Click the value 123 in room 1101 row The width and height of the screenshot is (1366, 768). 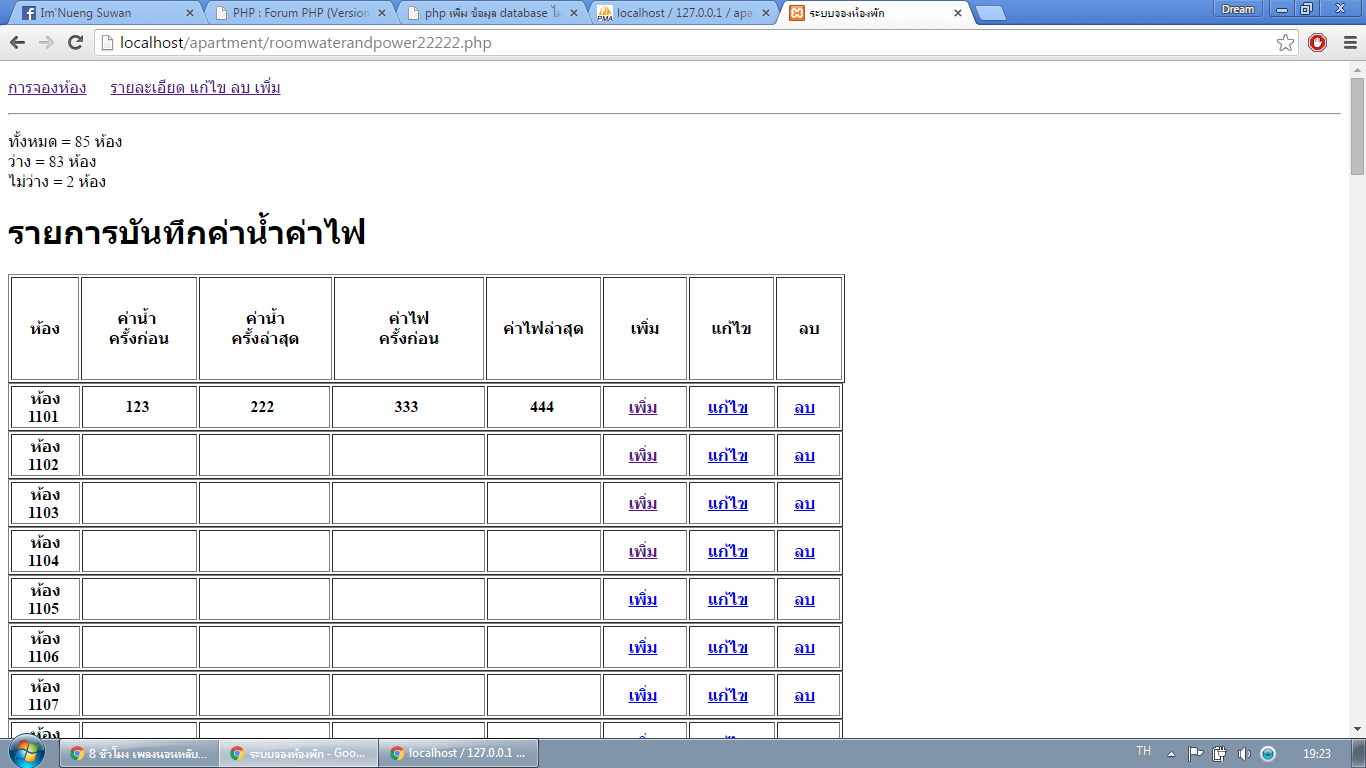pos(138,407)
